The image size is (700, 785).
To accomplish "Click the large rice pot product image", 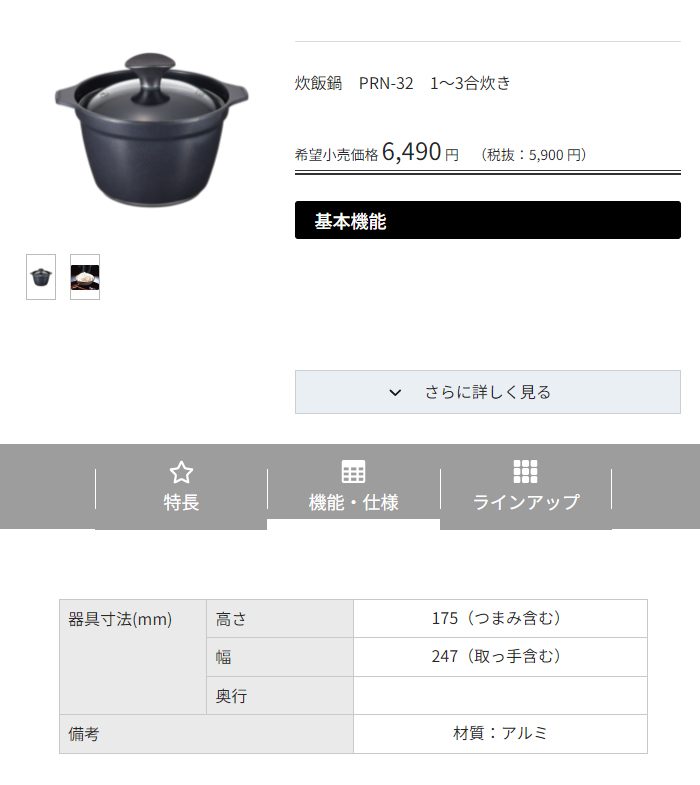I will [152, 130].
